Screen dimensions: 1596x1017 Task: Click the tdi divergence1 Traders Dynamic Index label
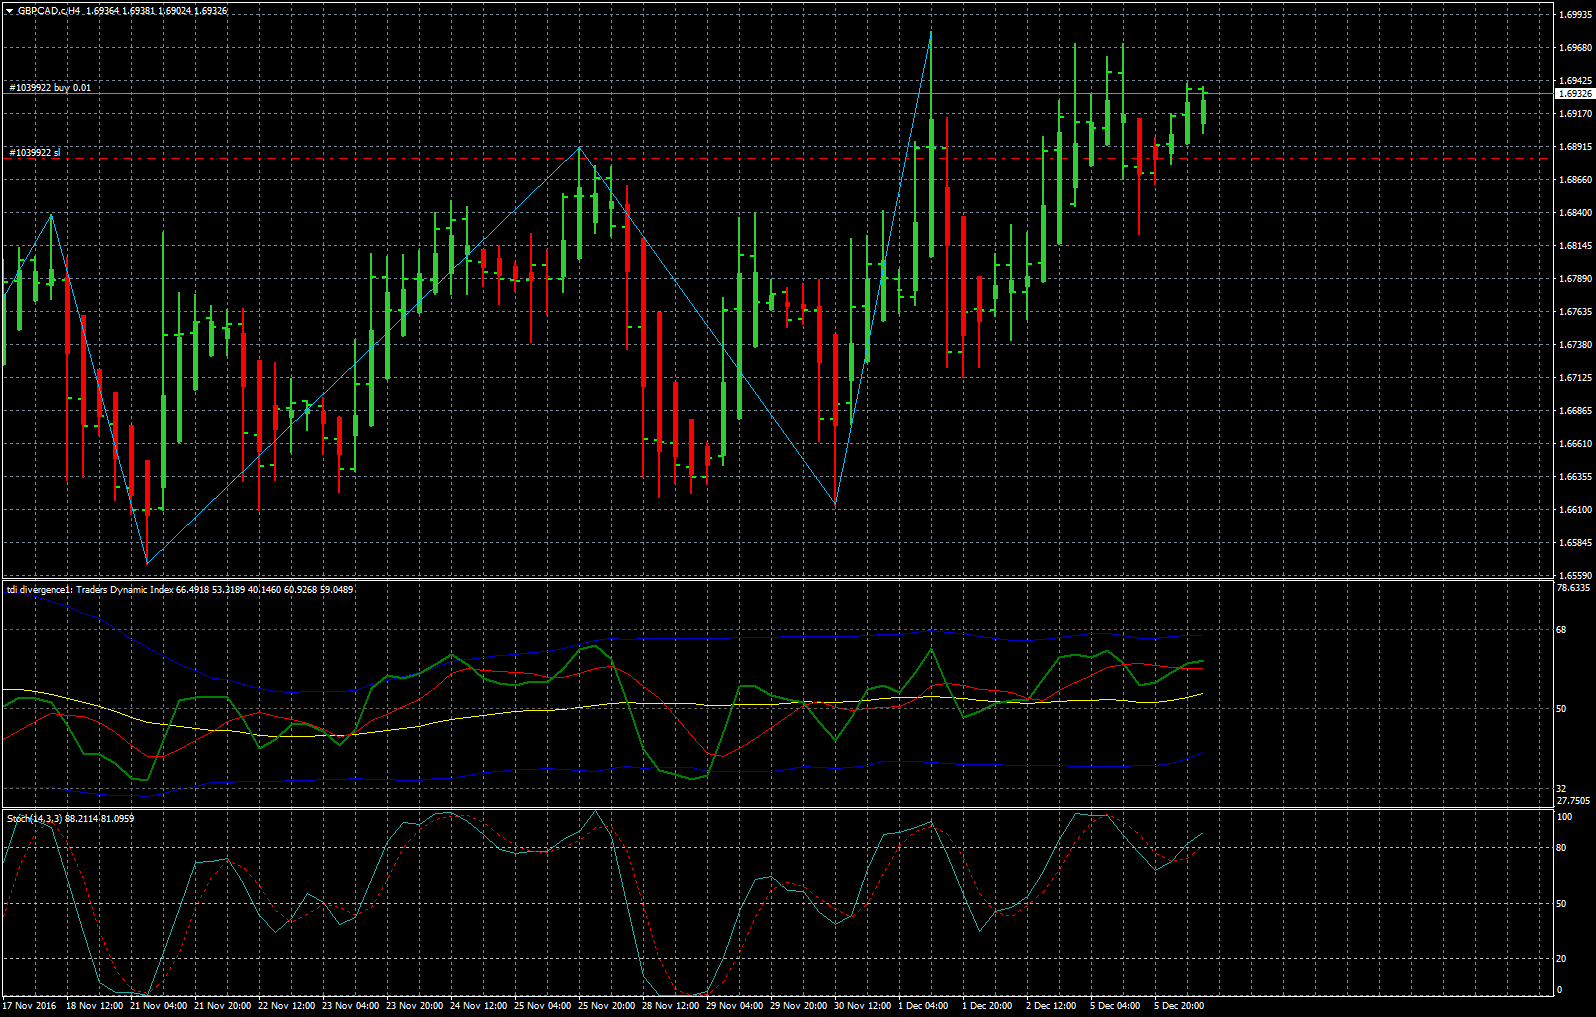(x=180, y=590)
